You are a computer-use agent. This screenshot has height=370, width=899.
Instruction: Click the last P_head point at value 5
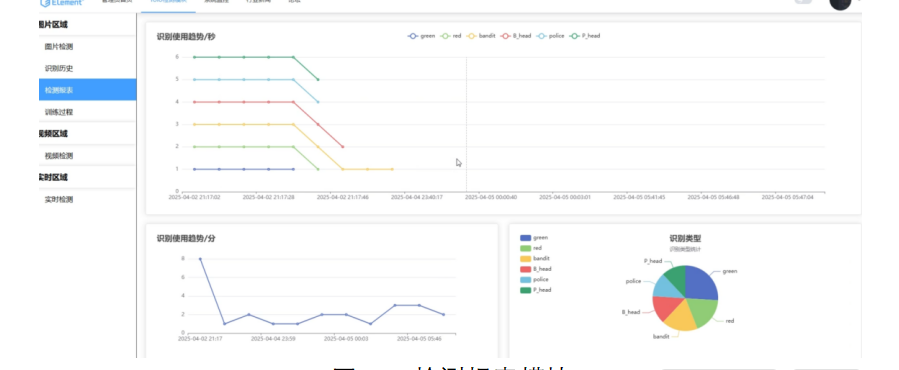[x=318, y=79]
